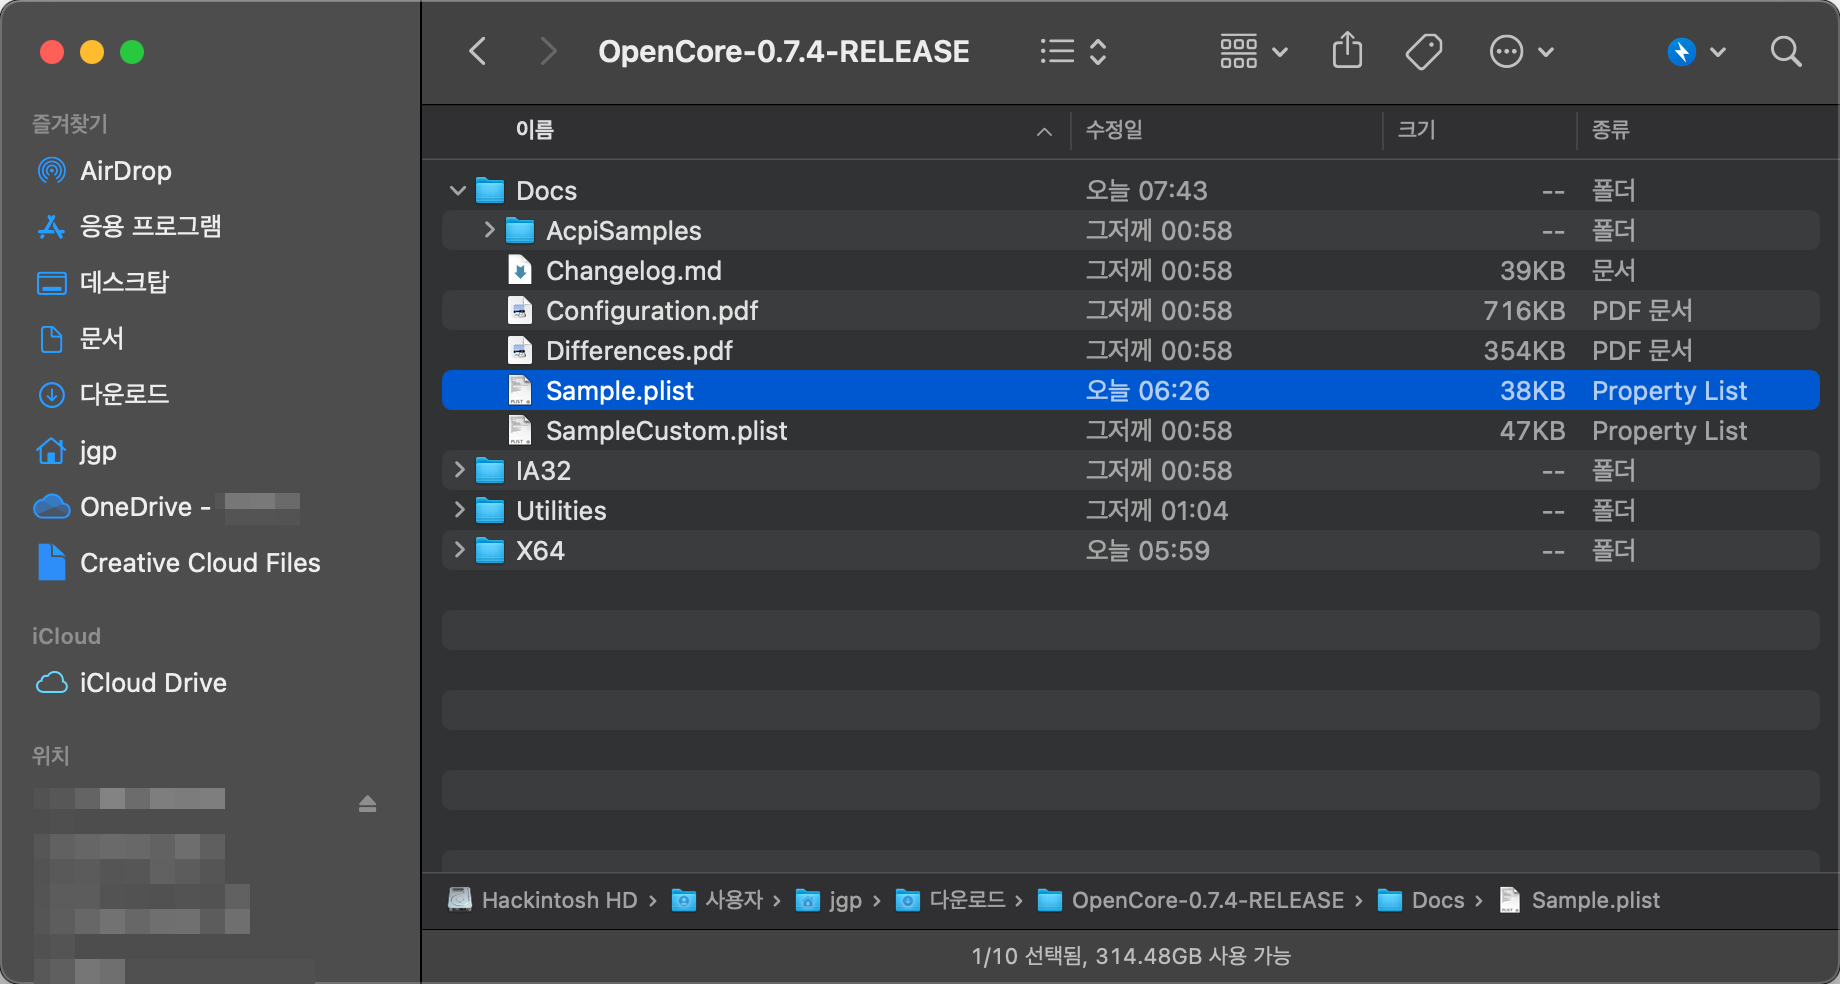Click Sample.plist in the path bar
1840x984 pixels.
(x=1580, y=900)
